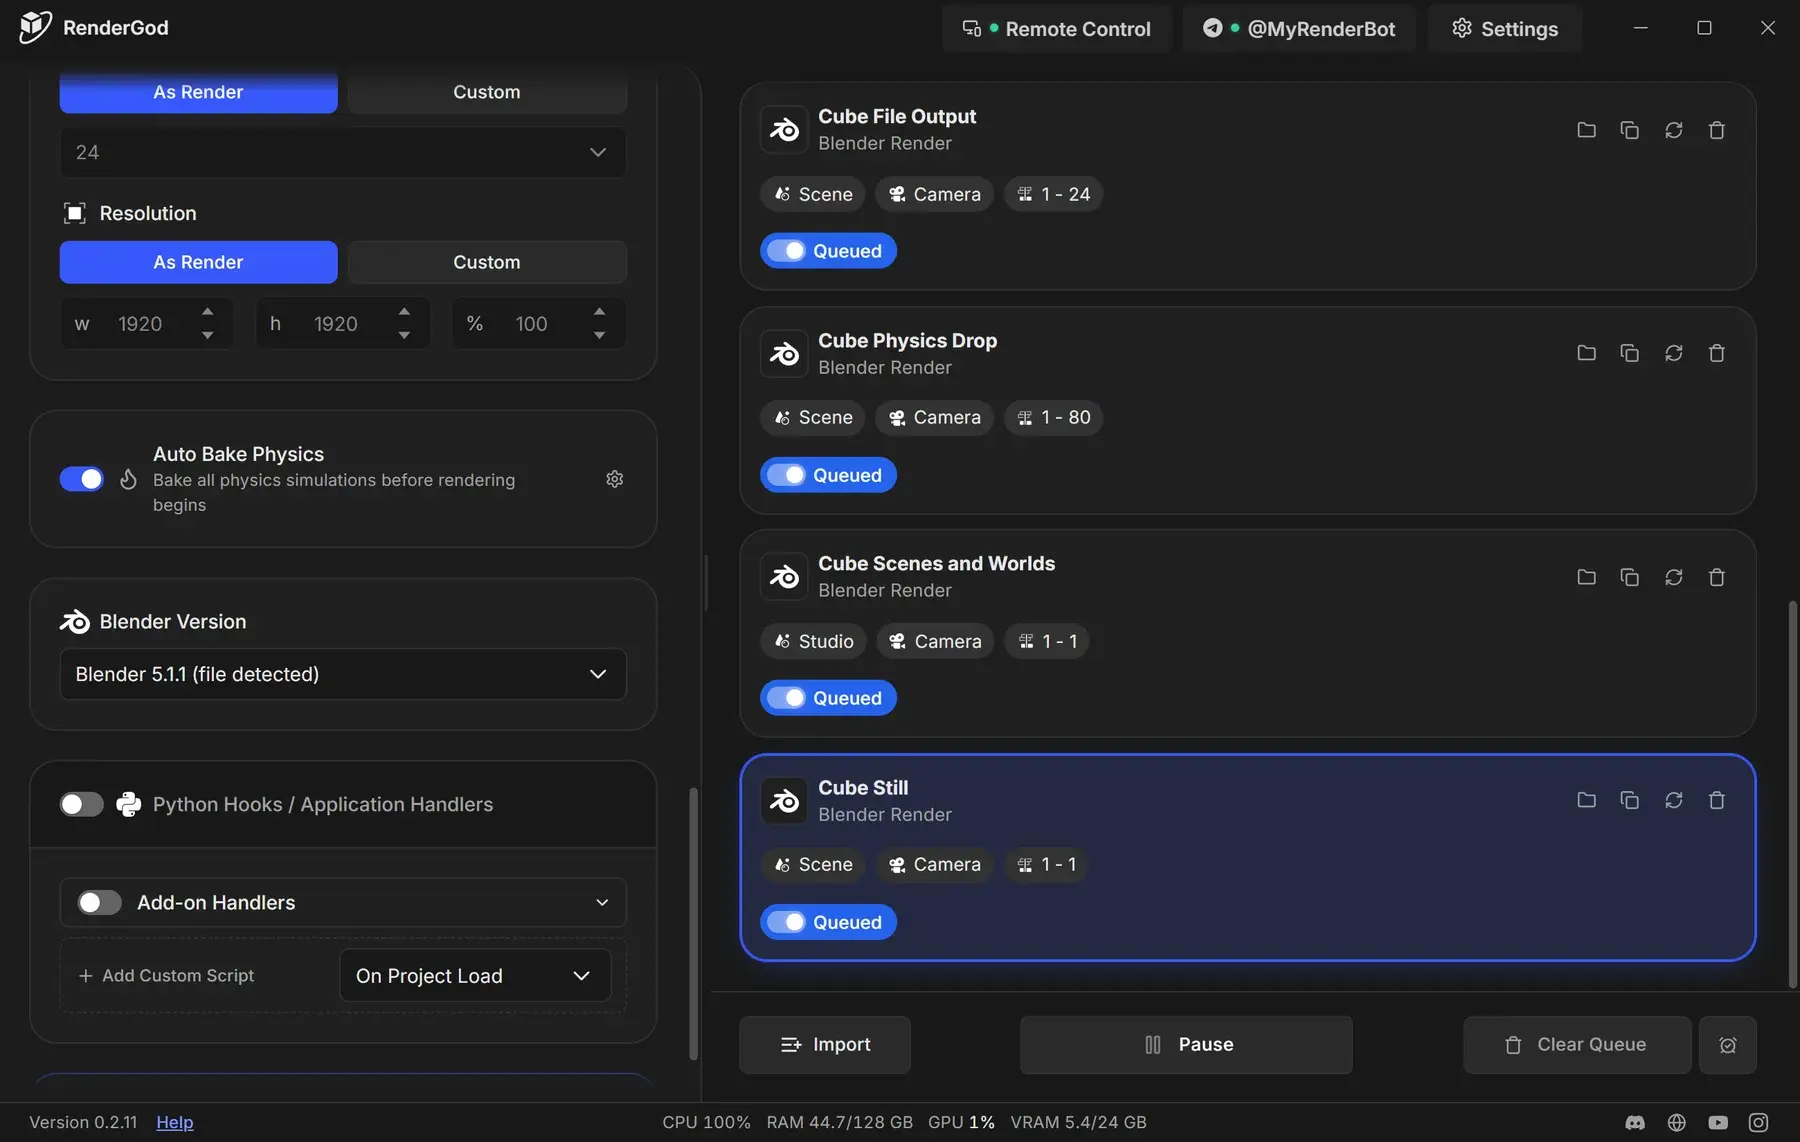
Task: Click the alarm icon beside Clear Queue
Action: (1727, 1045)
